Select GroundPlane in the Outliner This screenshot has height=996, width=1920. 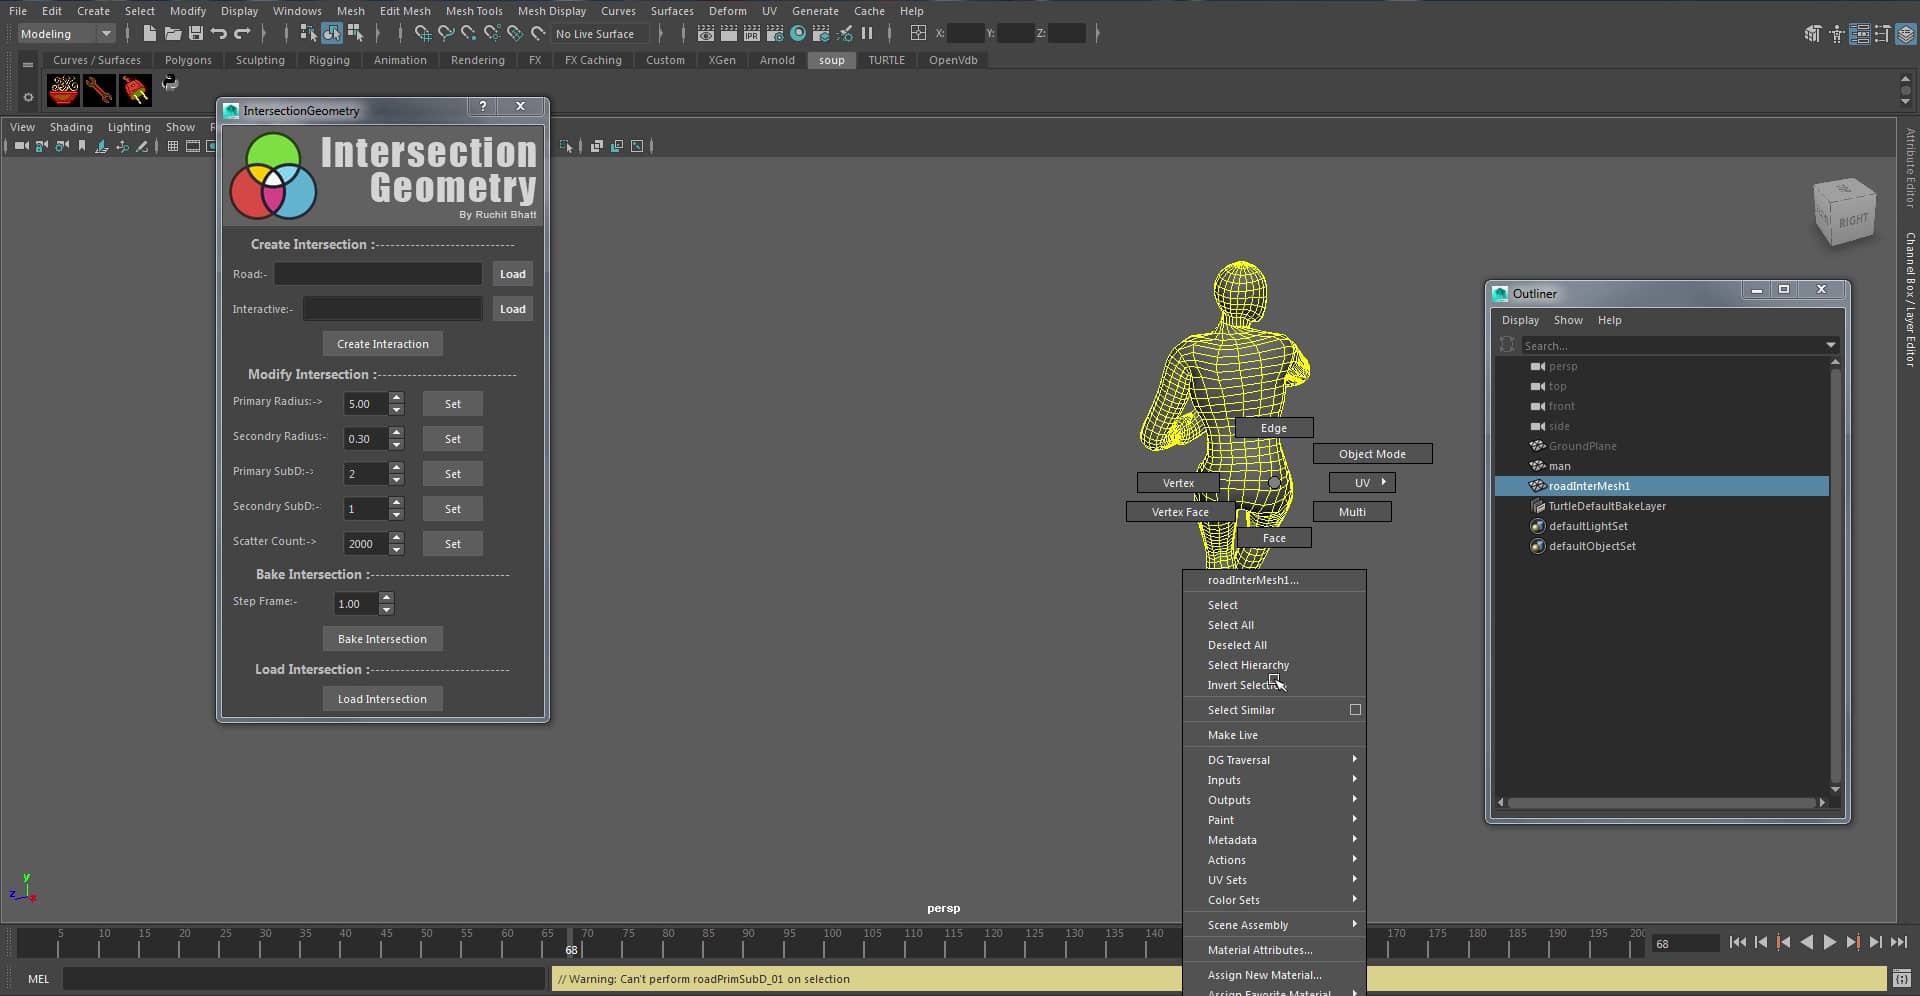tap(1583, 446)
